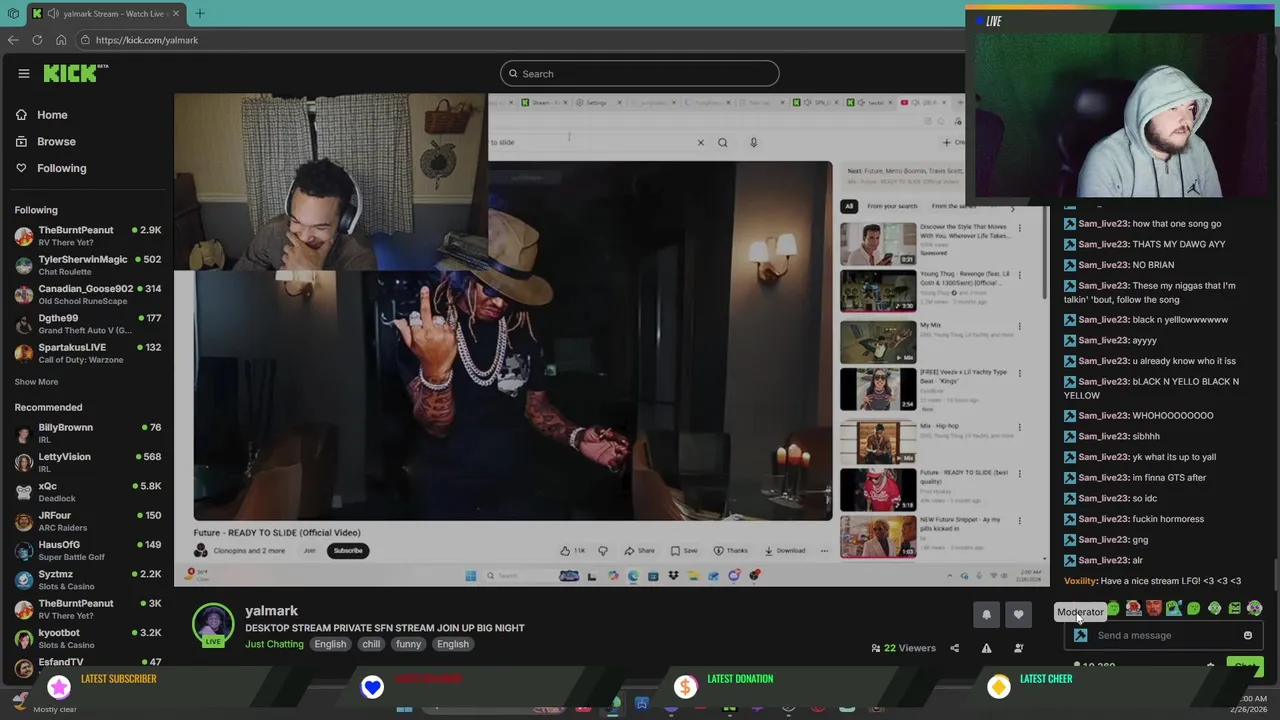Open HausOfG recommended channel
1280x720 pixels.
point(88,551)
